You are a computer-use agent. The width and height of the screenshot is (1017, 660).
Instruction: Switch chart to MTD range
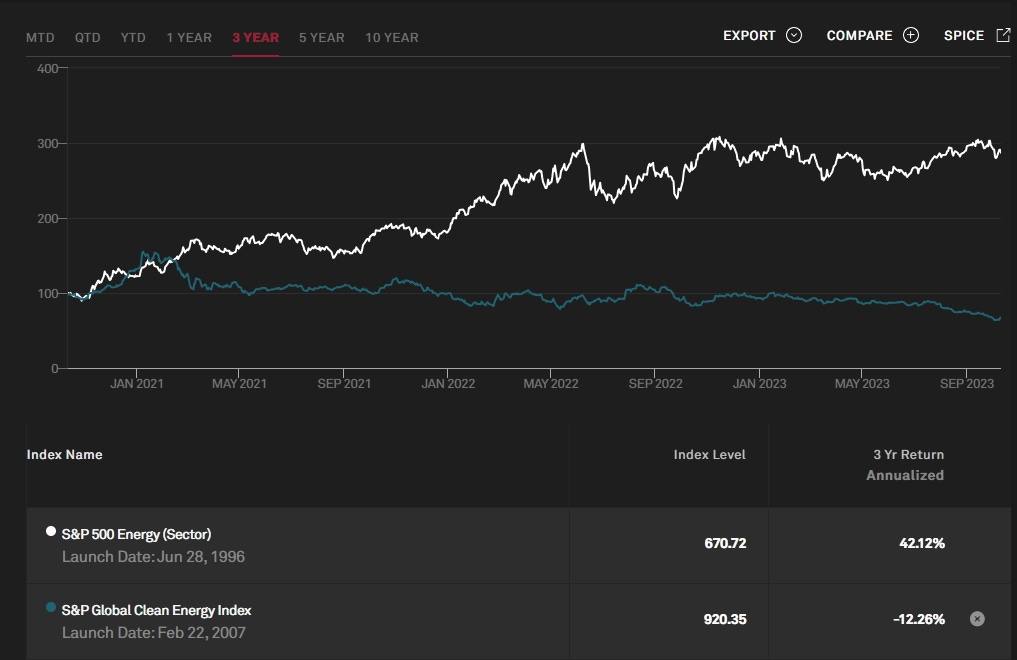pyautogui.click(x=40, y=38)
